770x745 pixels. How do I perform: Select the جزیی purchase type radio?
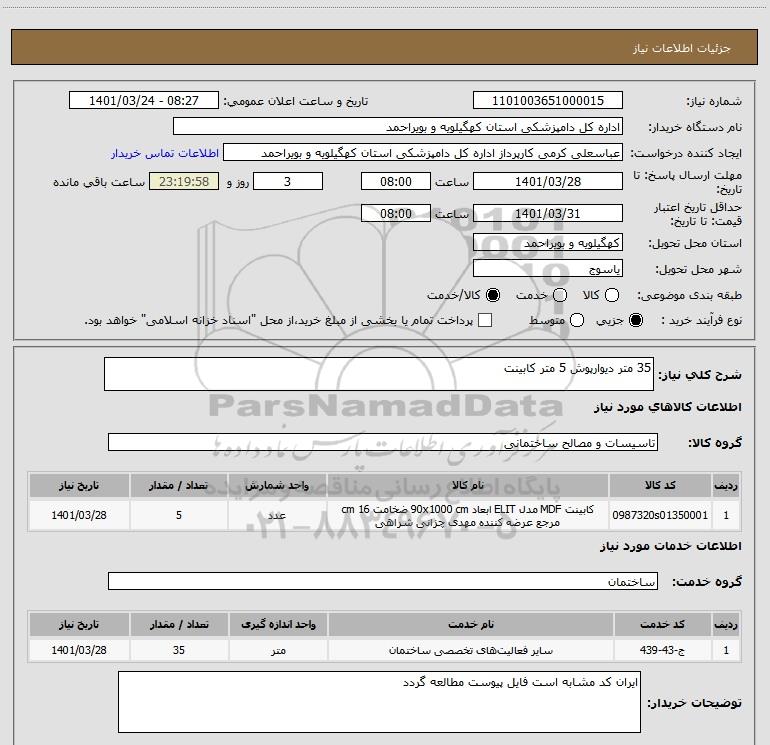pos(636,321)
